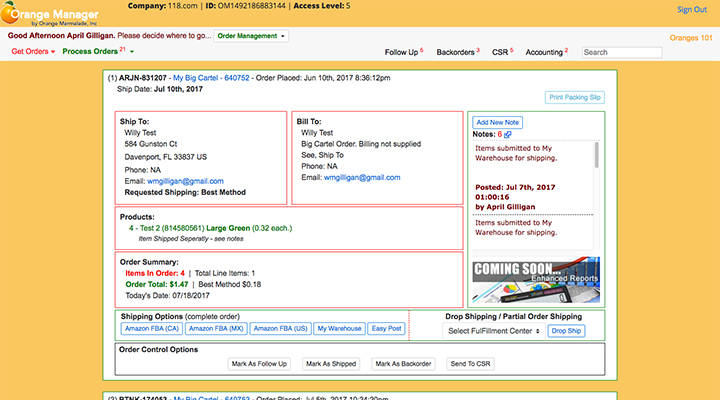Expand the Get Orders menu
Image resolution: width=720 pixels, height=400 pixels.
32,52
